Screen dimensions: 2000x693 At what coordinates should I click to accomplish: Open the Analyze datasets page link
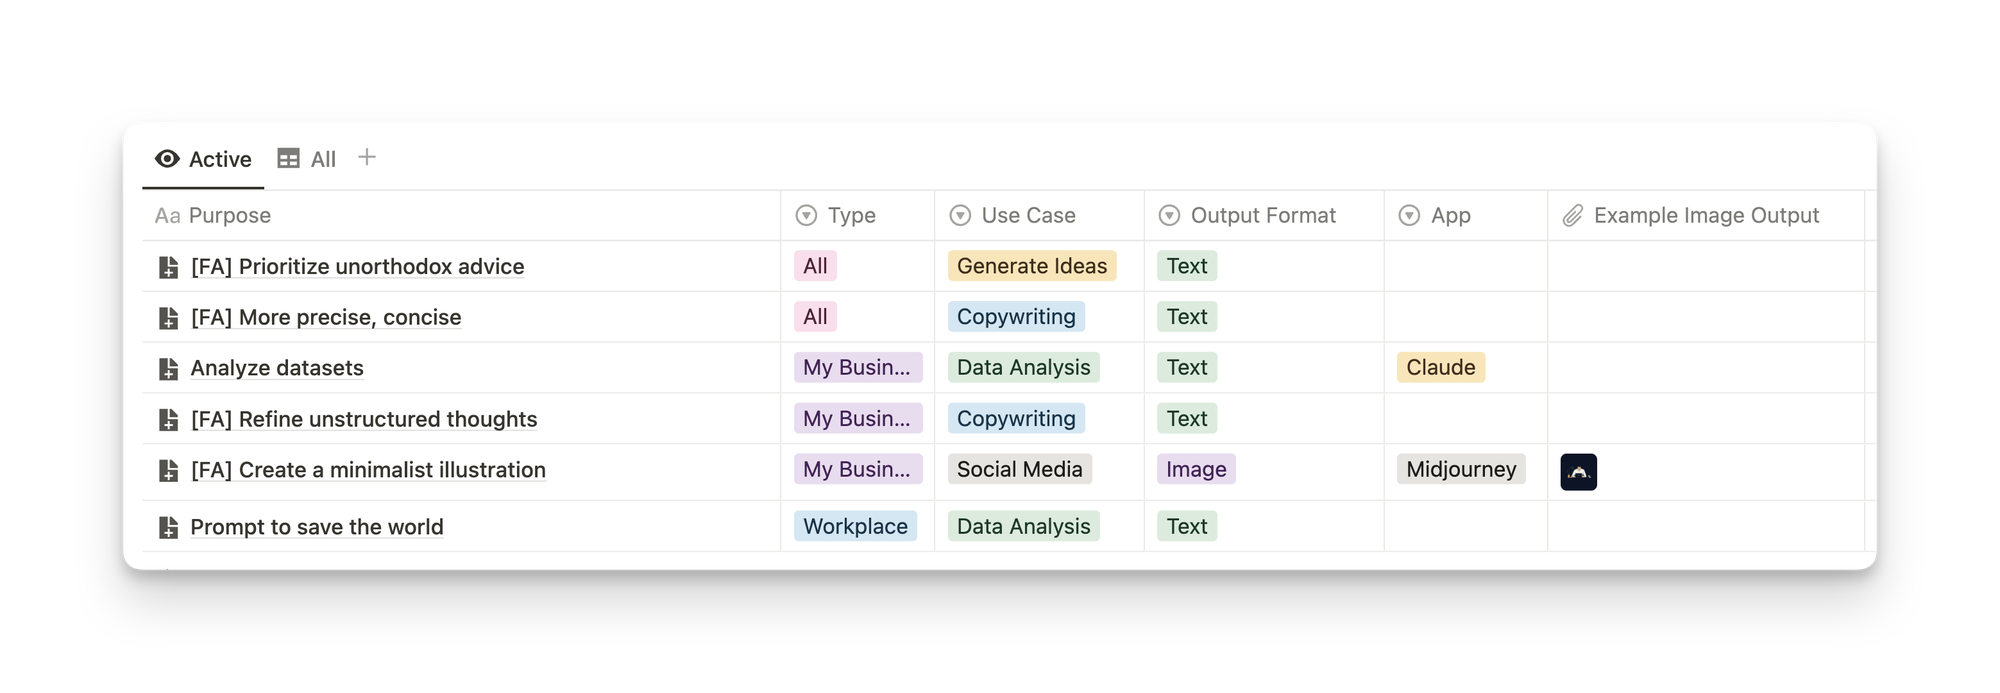[x=277, y=368]
